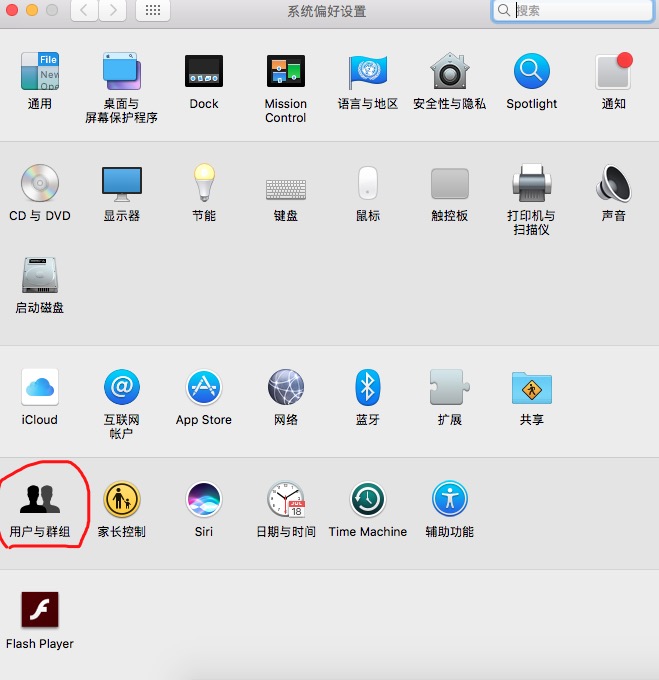The height and width of the screenshot is (680, 659).
Task: Close the 系统偏好设置 window
Action: point(12,10)
